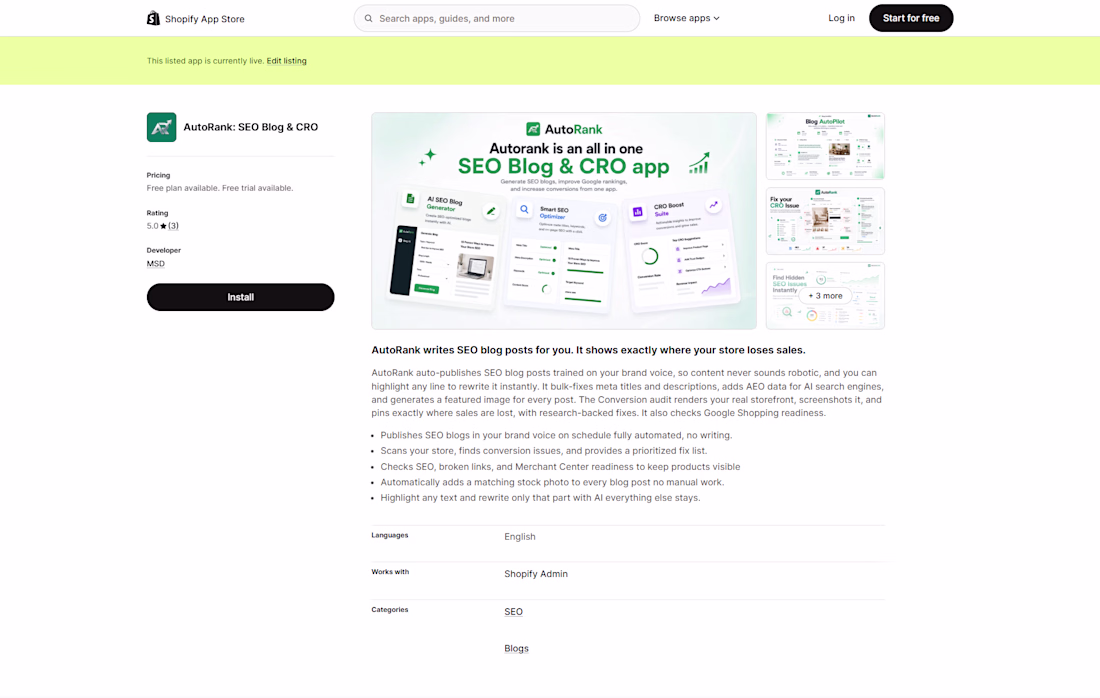Viewport: 1100px width, 698px height.
Task: Click the AI SEO Blog Generator document icon
Action: tap(410, 199)
